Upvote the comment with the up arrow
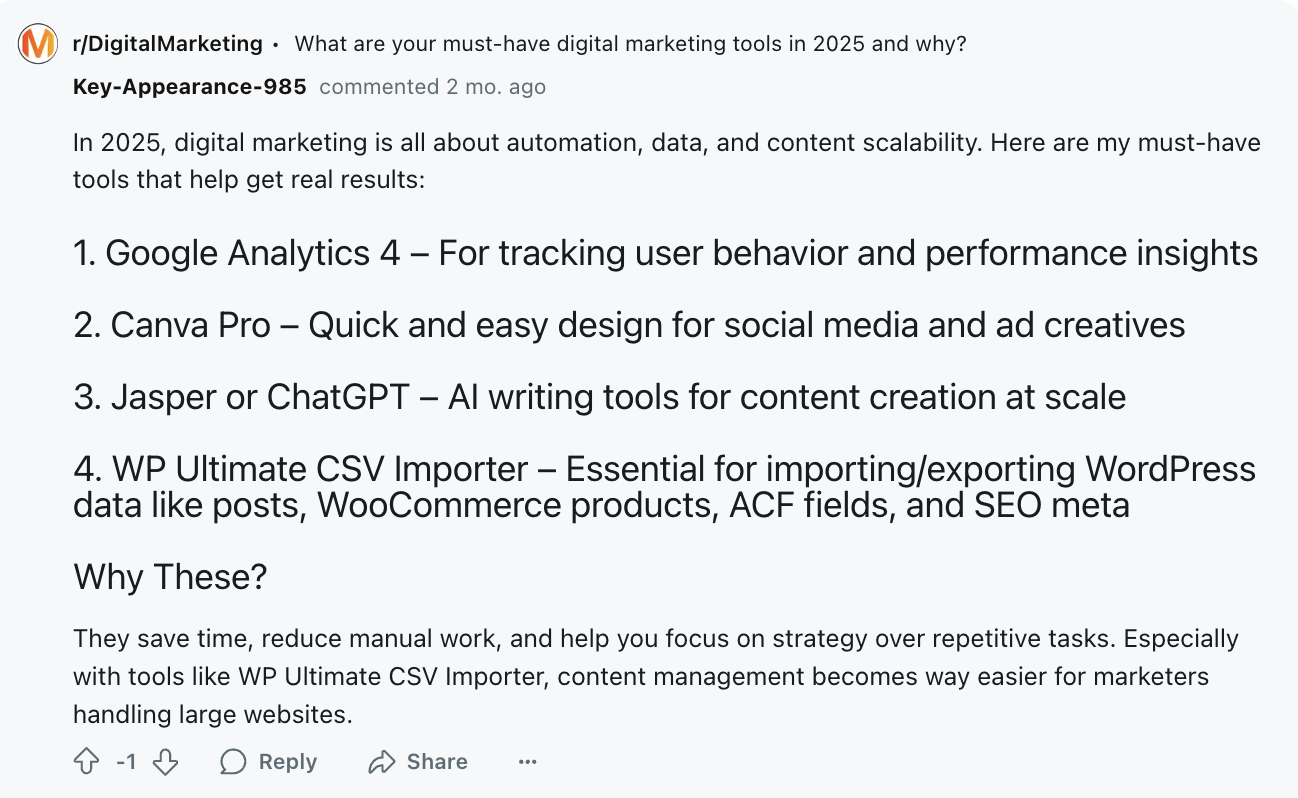 click(87, 761)
